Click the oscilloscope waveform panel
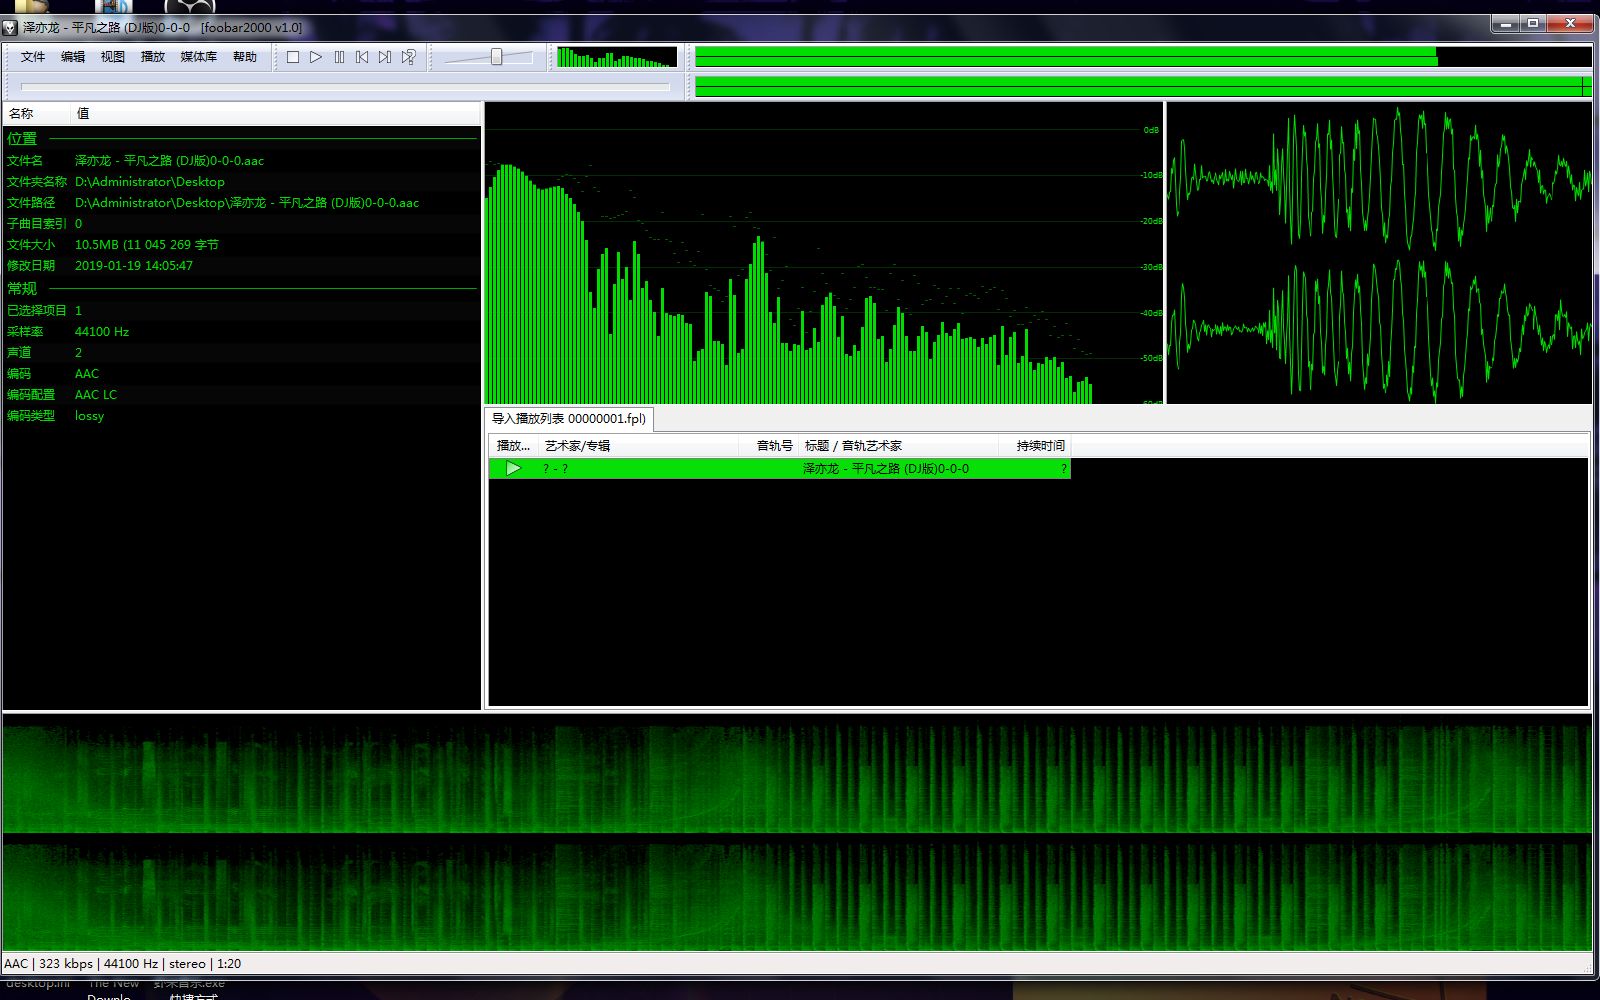The image size is (1600, 1000). coord(1379,253)
